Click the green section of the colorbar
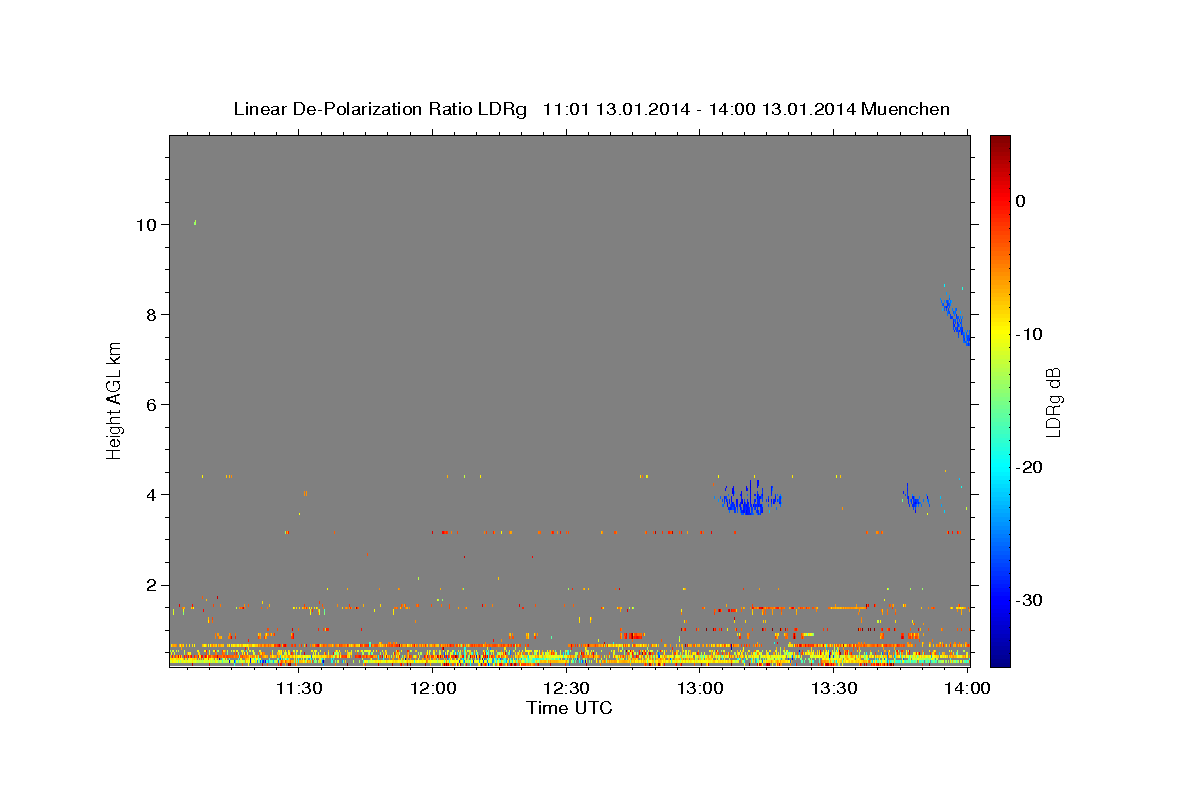Image resolution: width=1200 pixels, height=800 pixels. [x=1000, y=400]
